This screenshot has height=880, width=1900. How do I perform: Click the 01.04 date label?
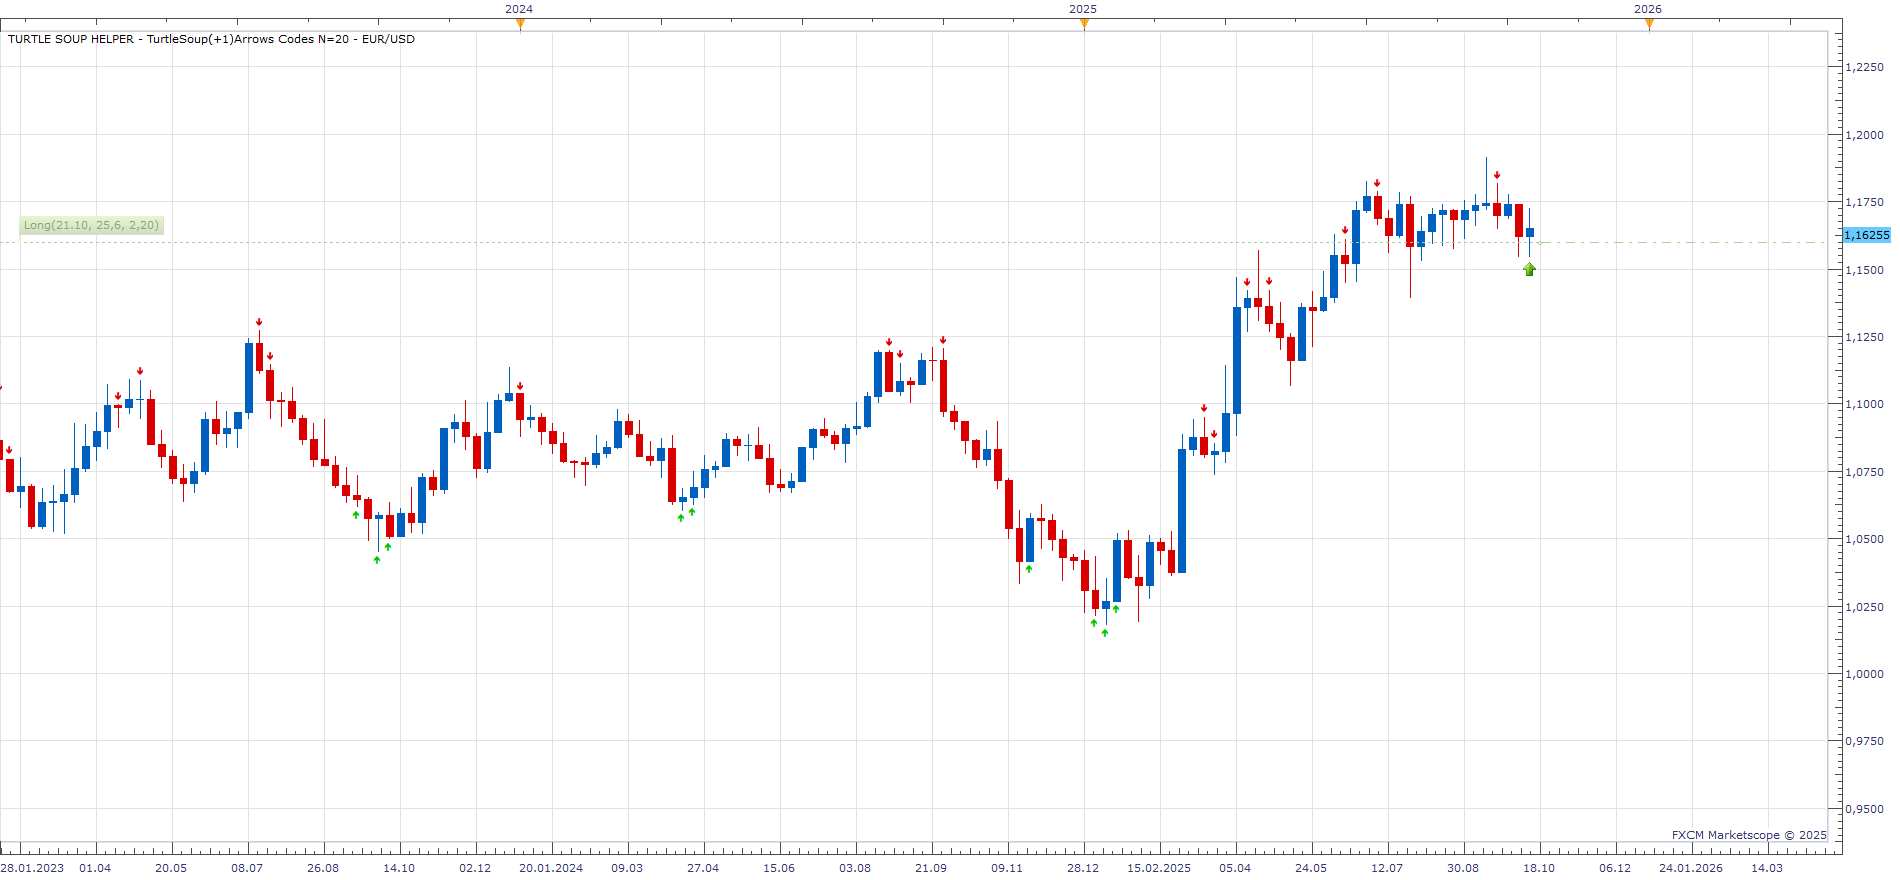tap(95, 868)
